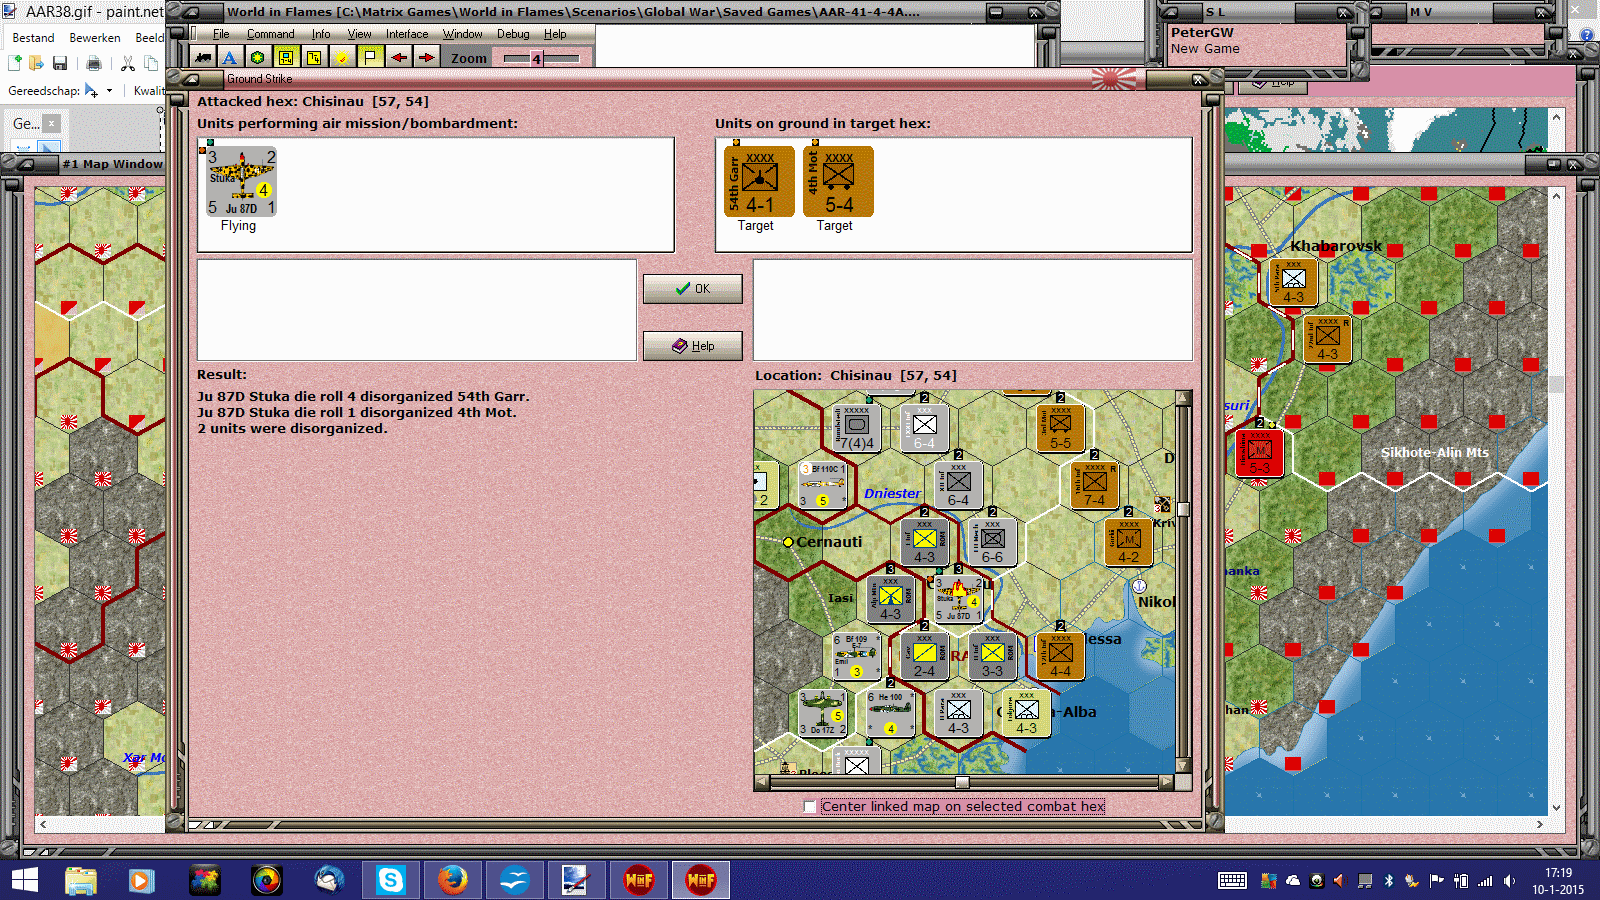Click the combat map vertical scrollbar thumb
The height and width of the screenshot is (900, 1600).
click(x=1183, y=509)
